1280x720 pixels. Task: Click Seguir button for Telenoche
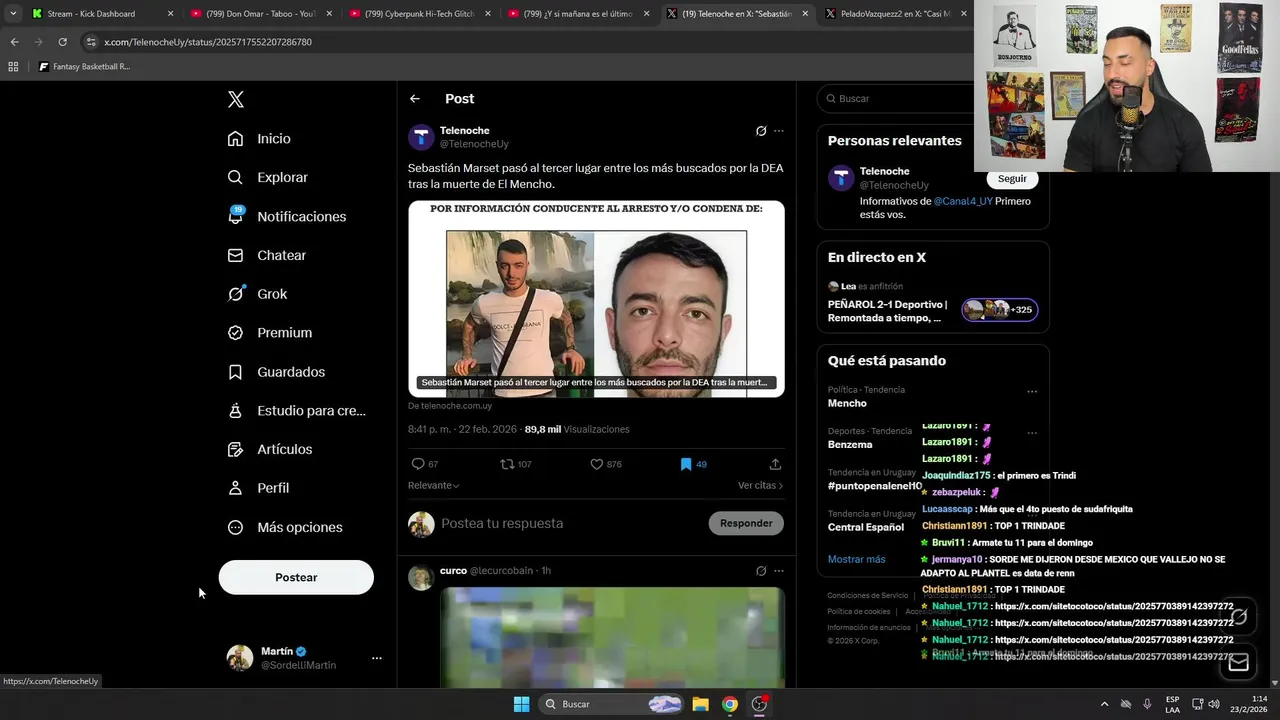(x=1012, y=179)
